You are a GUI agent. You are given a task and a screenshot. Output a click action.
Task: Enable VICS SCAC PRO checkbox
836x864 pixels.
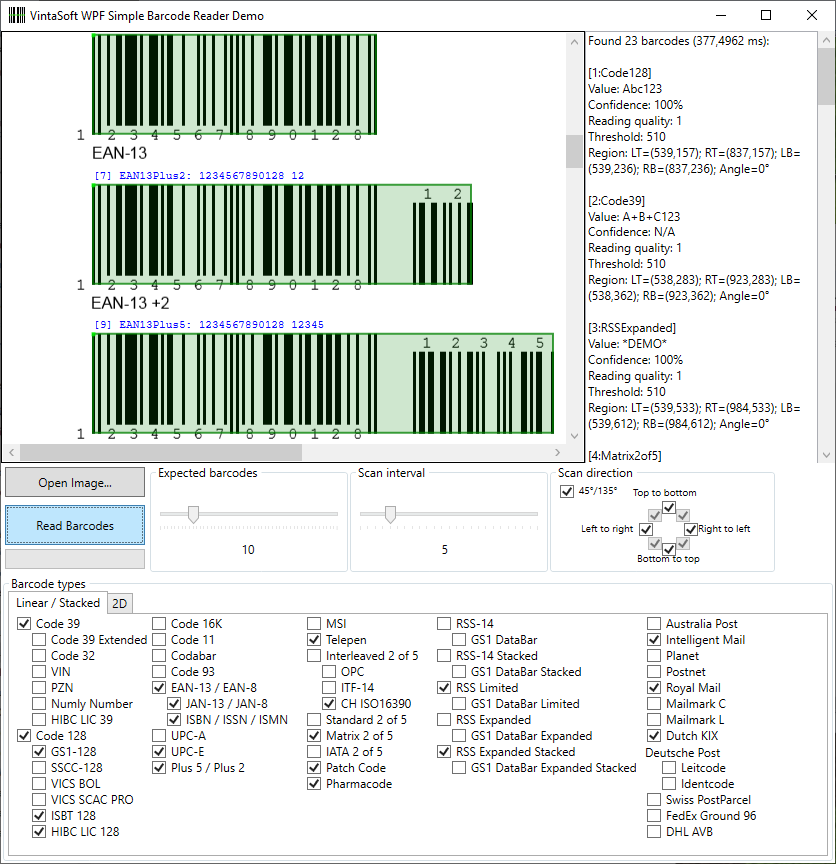pos(39,799)
